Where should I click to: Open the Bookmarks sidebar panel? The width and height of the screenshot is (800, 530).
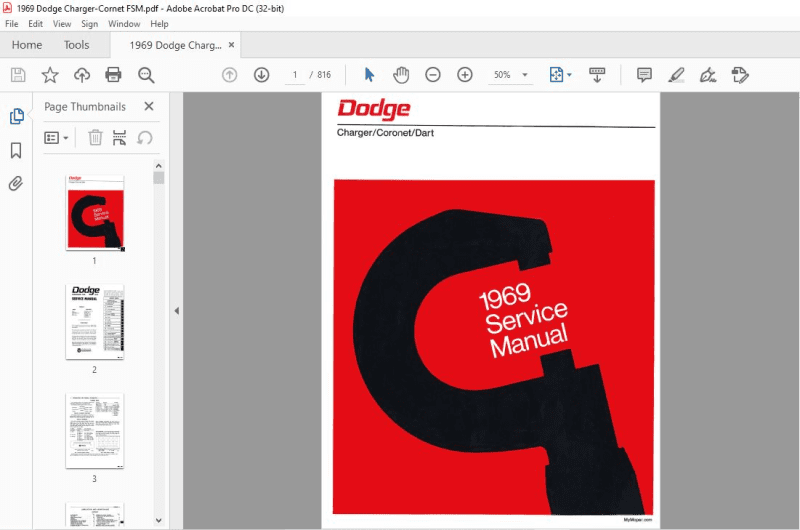[x=16, y=150]
